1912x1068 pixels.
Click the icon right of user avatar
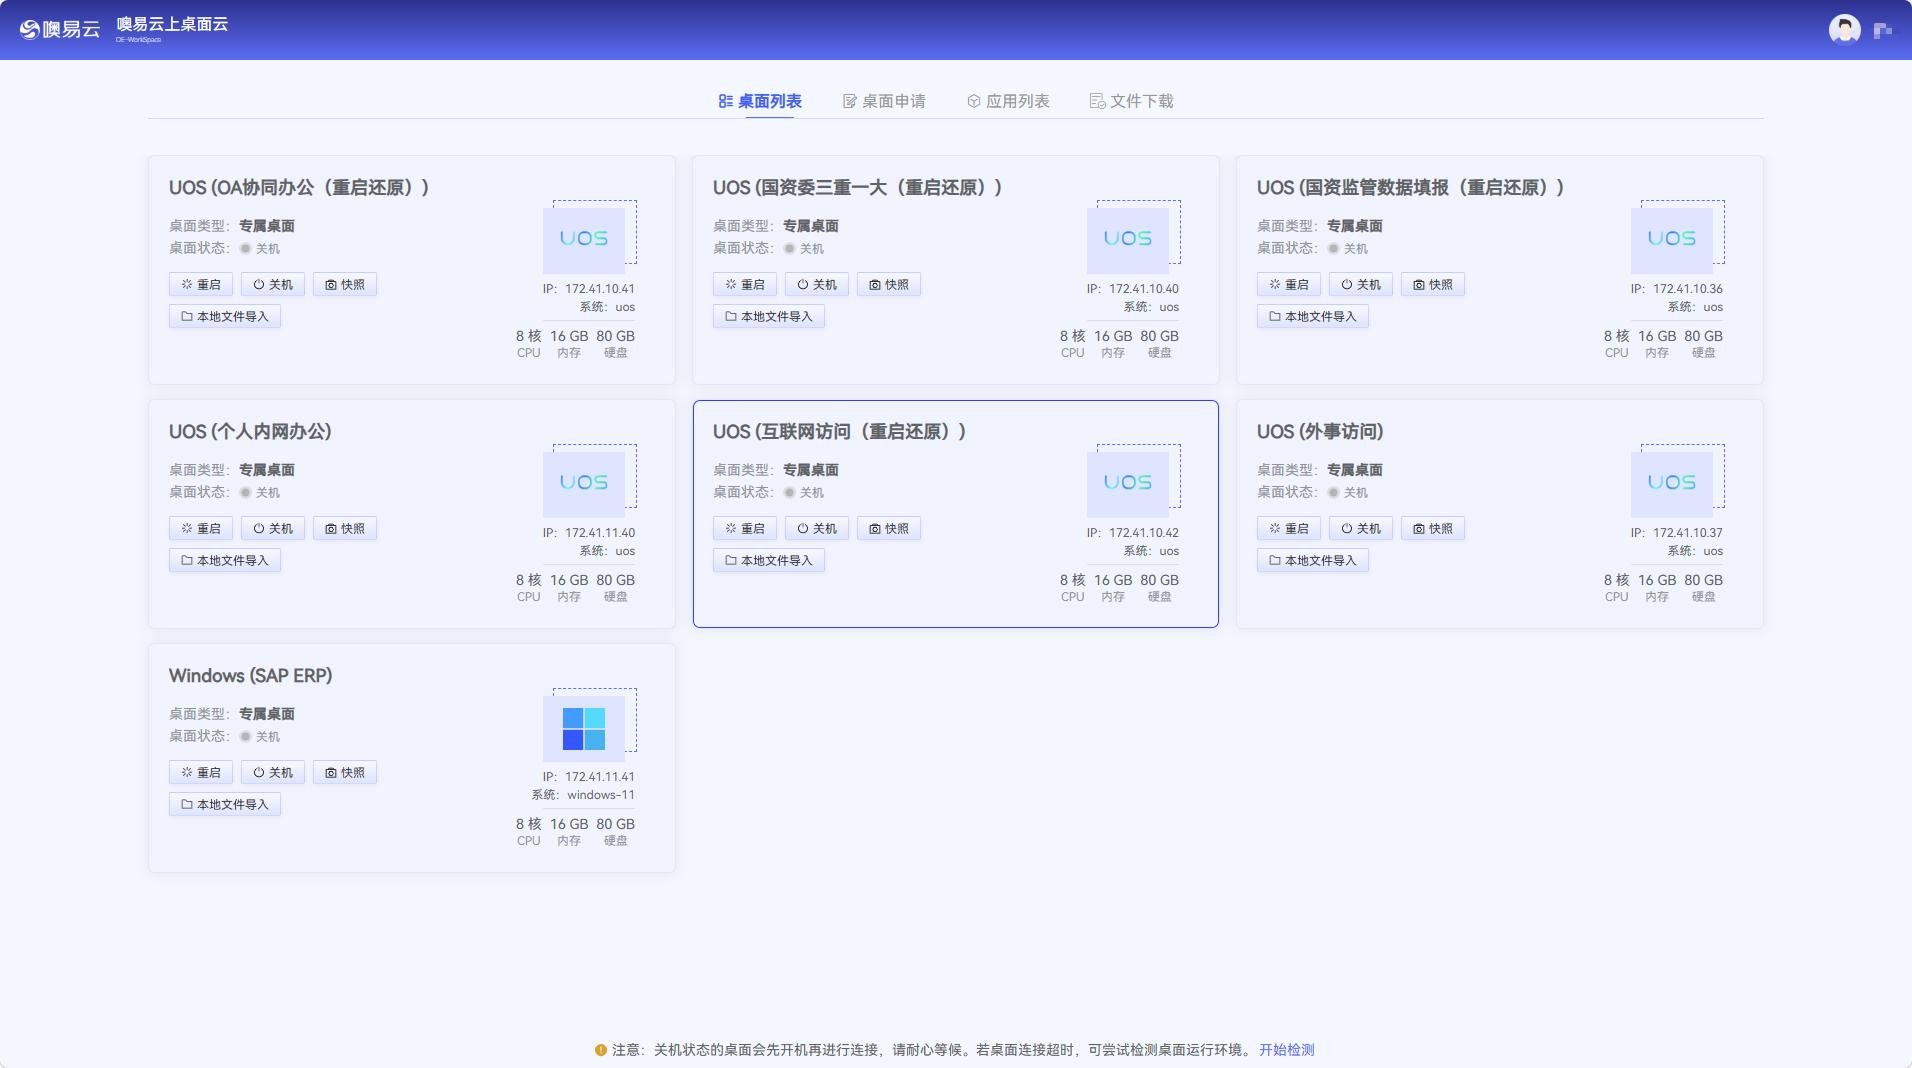(1883, 31)
